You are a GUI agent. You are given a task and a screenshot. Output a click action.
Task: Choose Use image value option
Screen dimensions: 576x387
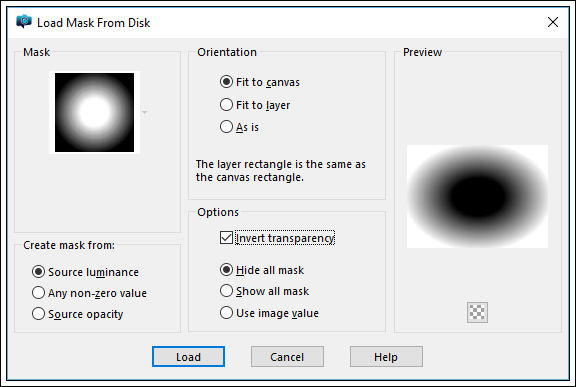(x=269, y=313)
